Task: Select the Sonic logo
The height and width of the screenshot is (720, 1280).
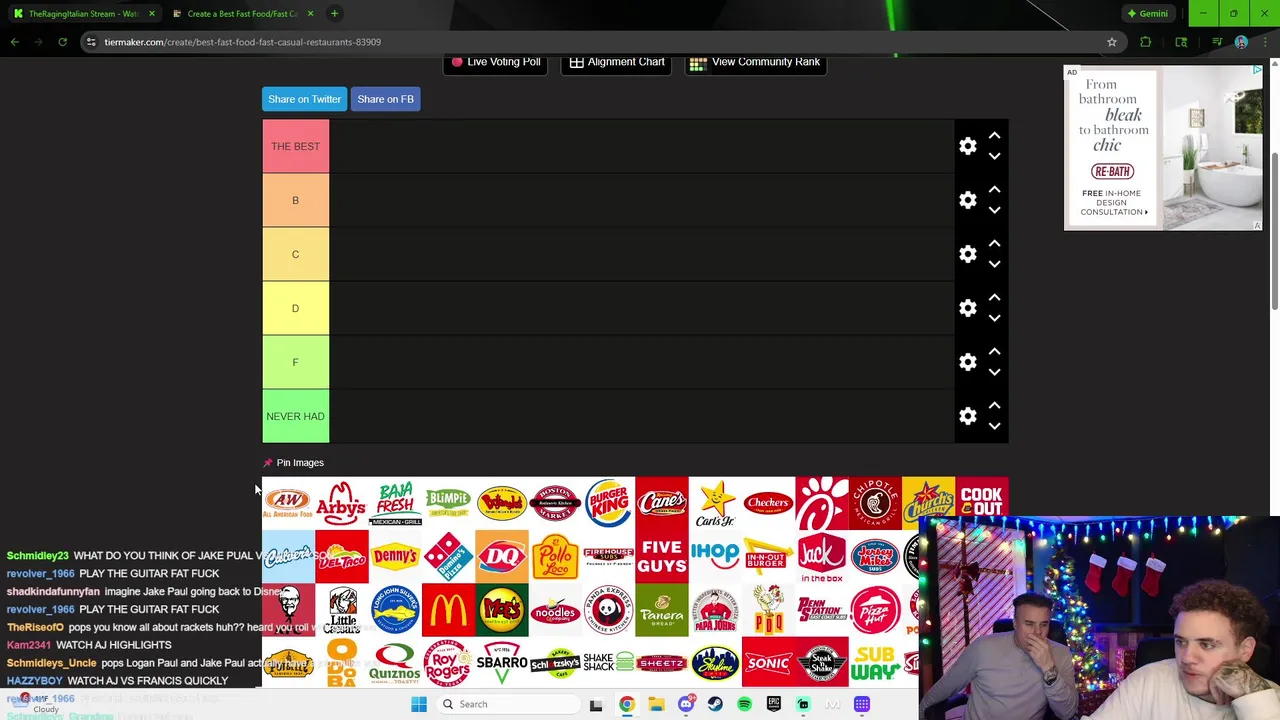Action: click(768, 663)
